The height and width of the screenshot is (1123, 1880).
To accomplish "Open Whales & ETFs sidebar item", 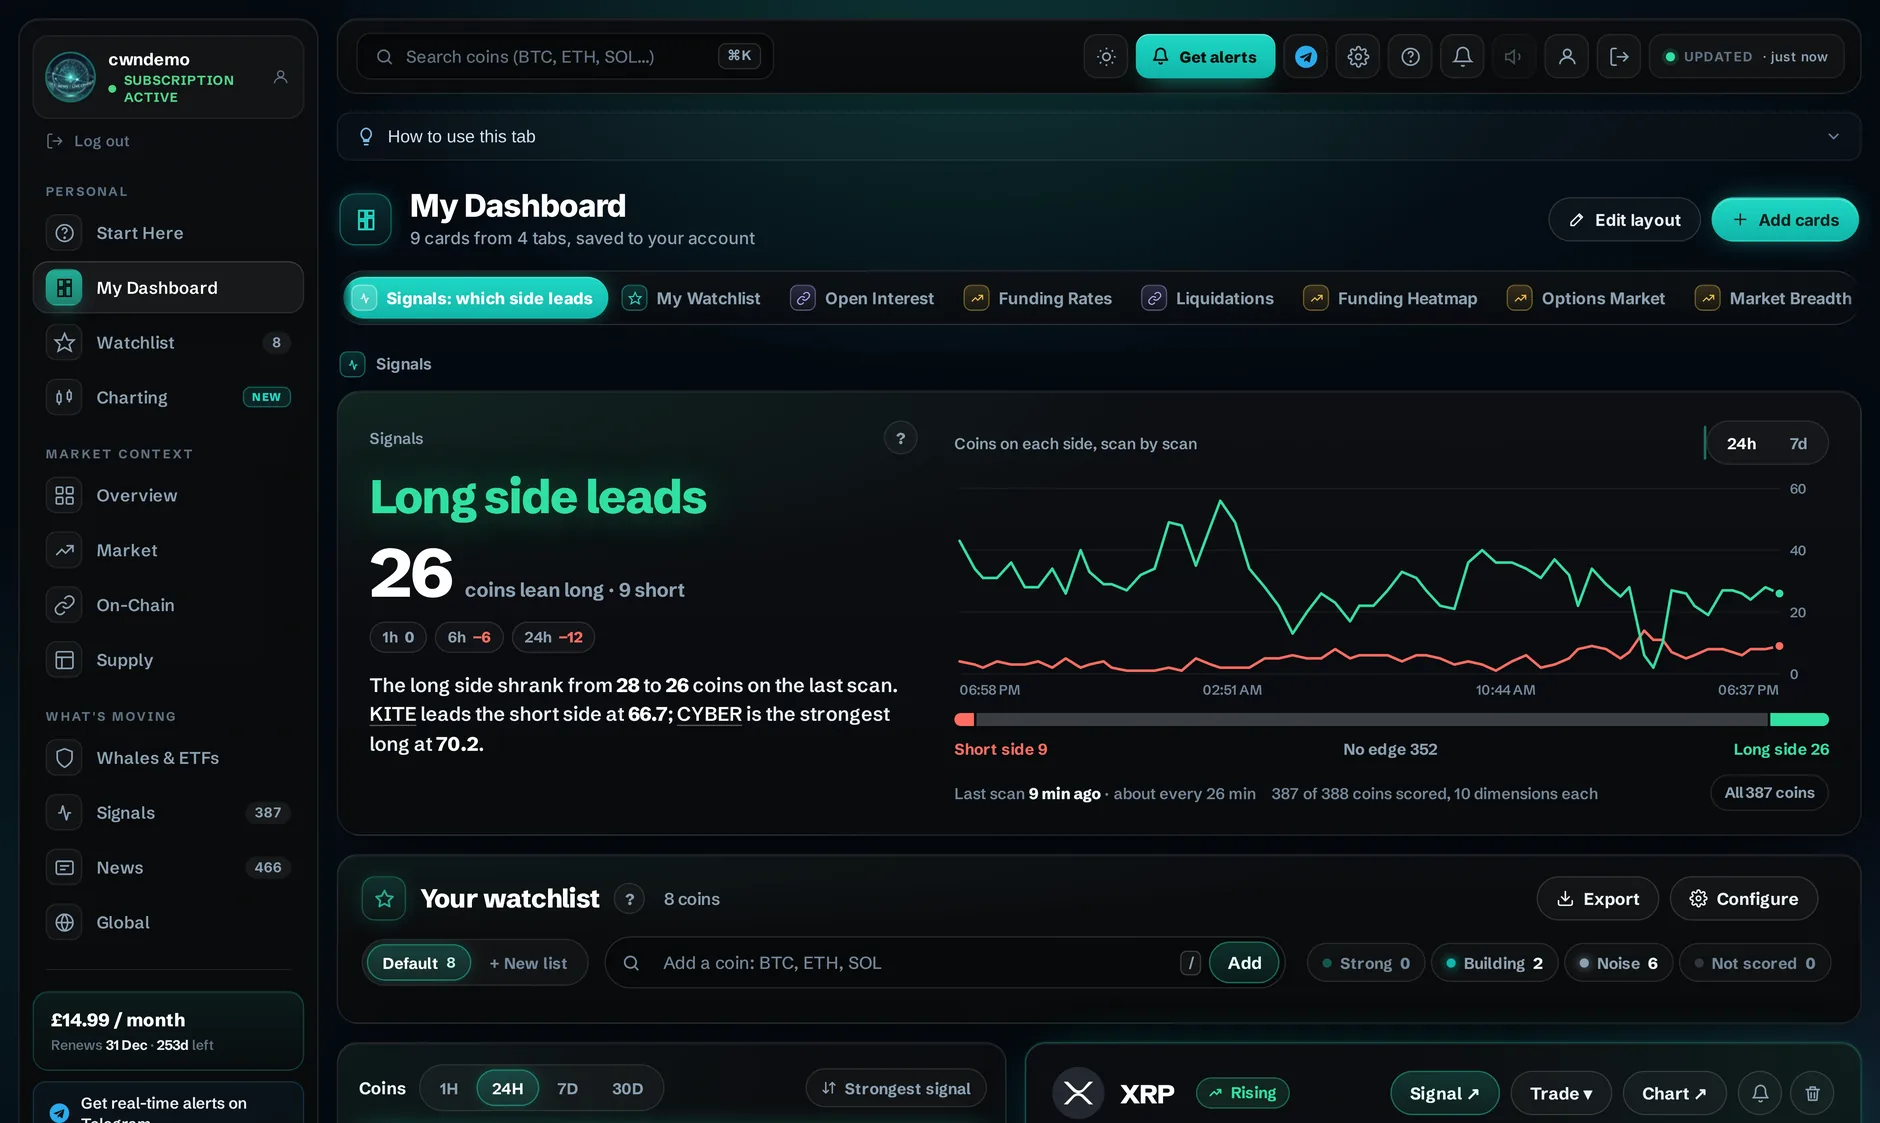I will pos(168,758).
